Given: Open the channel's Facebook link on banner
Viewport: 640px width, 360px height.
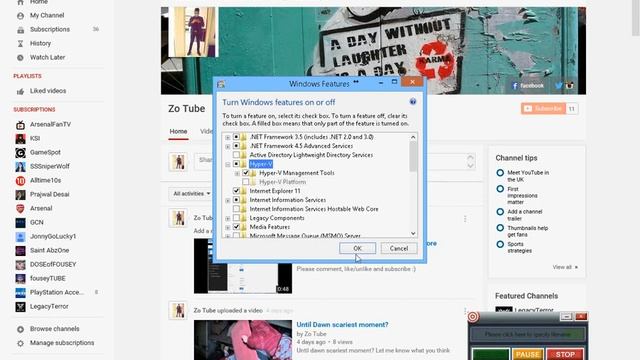Looking at the screenshot, I should (x=528, y=86).
